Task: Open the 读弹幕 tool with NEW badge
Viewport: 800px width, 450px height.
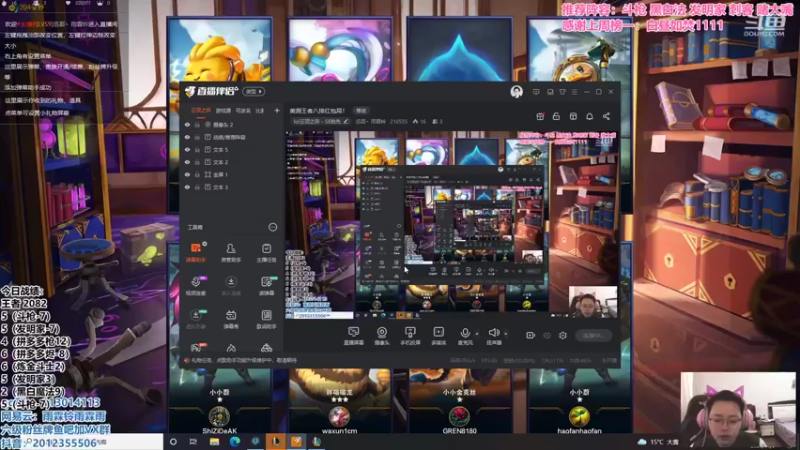Action: click(266, 286)
